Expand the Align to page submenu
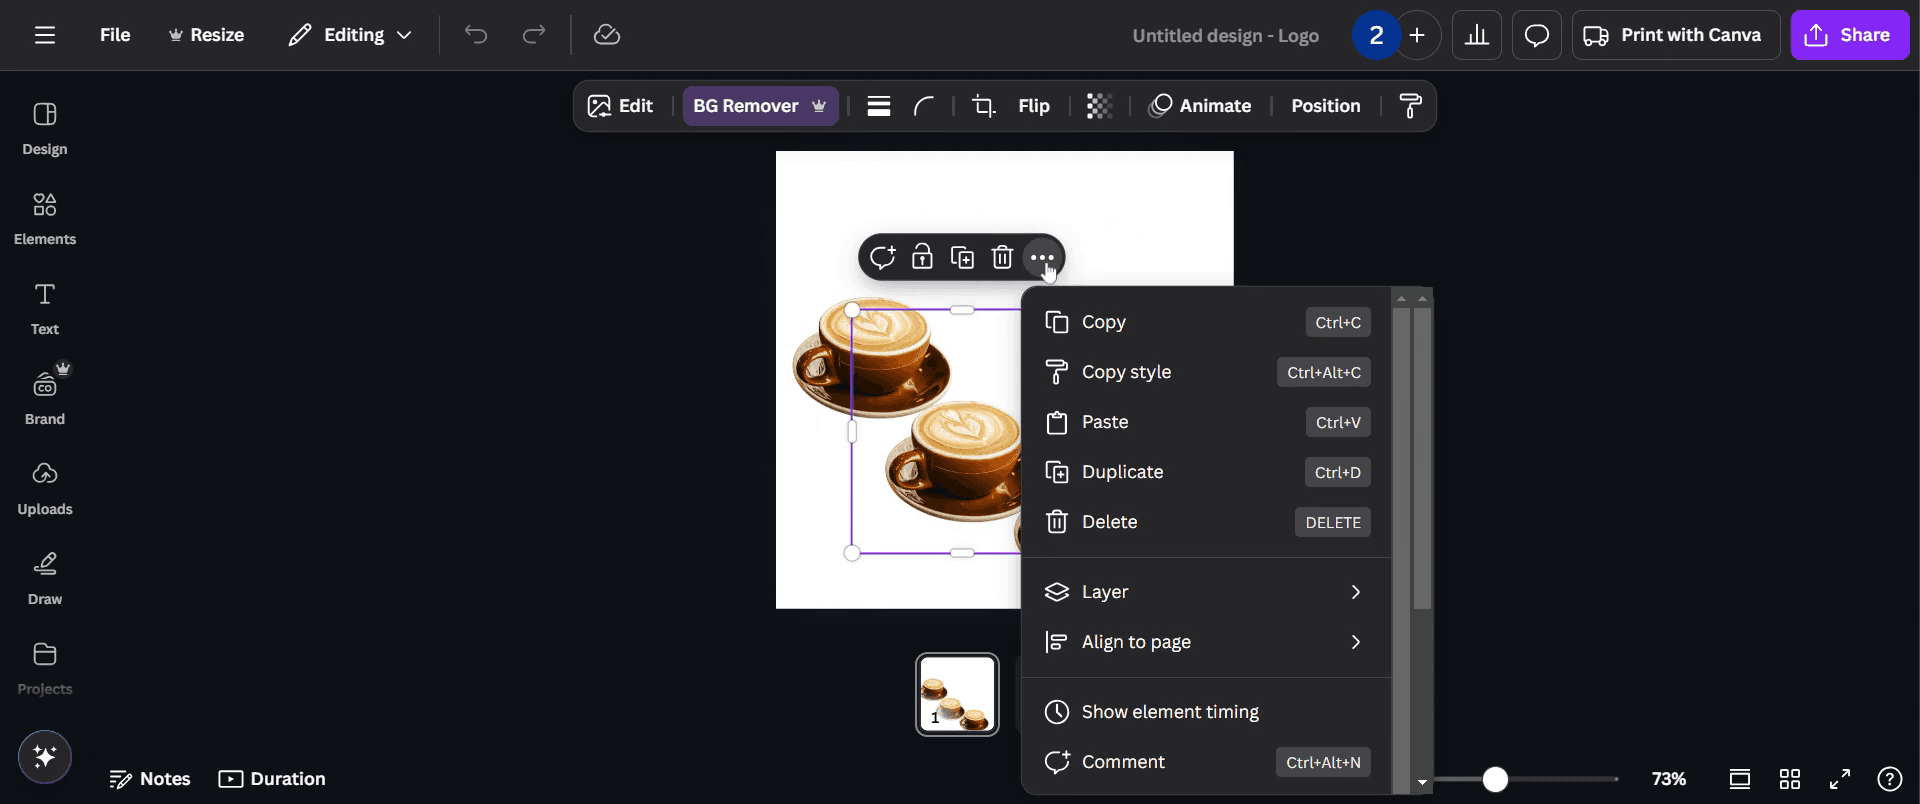Screen dimensions: 1920x804 [x=1206, y=642]
